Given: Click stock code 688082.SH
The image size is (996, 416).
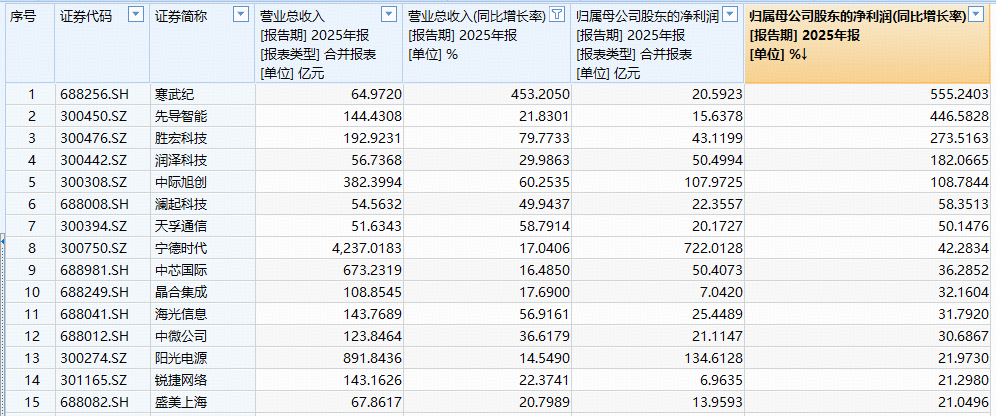Looking at the screenshot, I should (x=92, y=403).
